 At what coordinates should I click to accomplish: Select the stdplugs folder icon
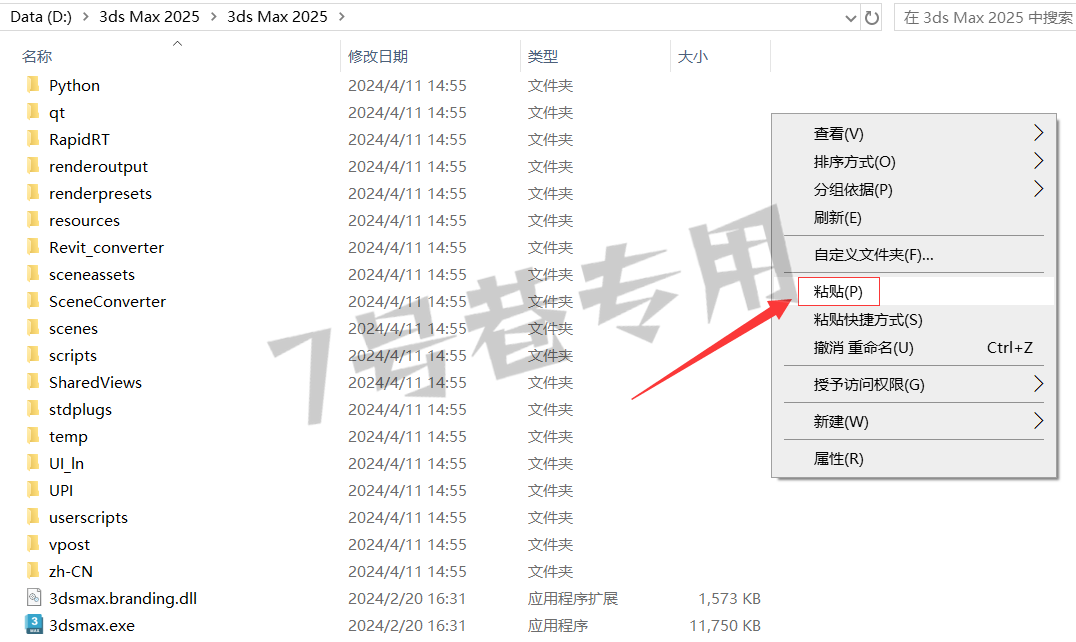tap(33, 409)
